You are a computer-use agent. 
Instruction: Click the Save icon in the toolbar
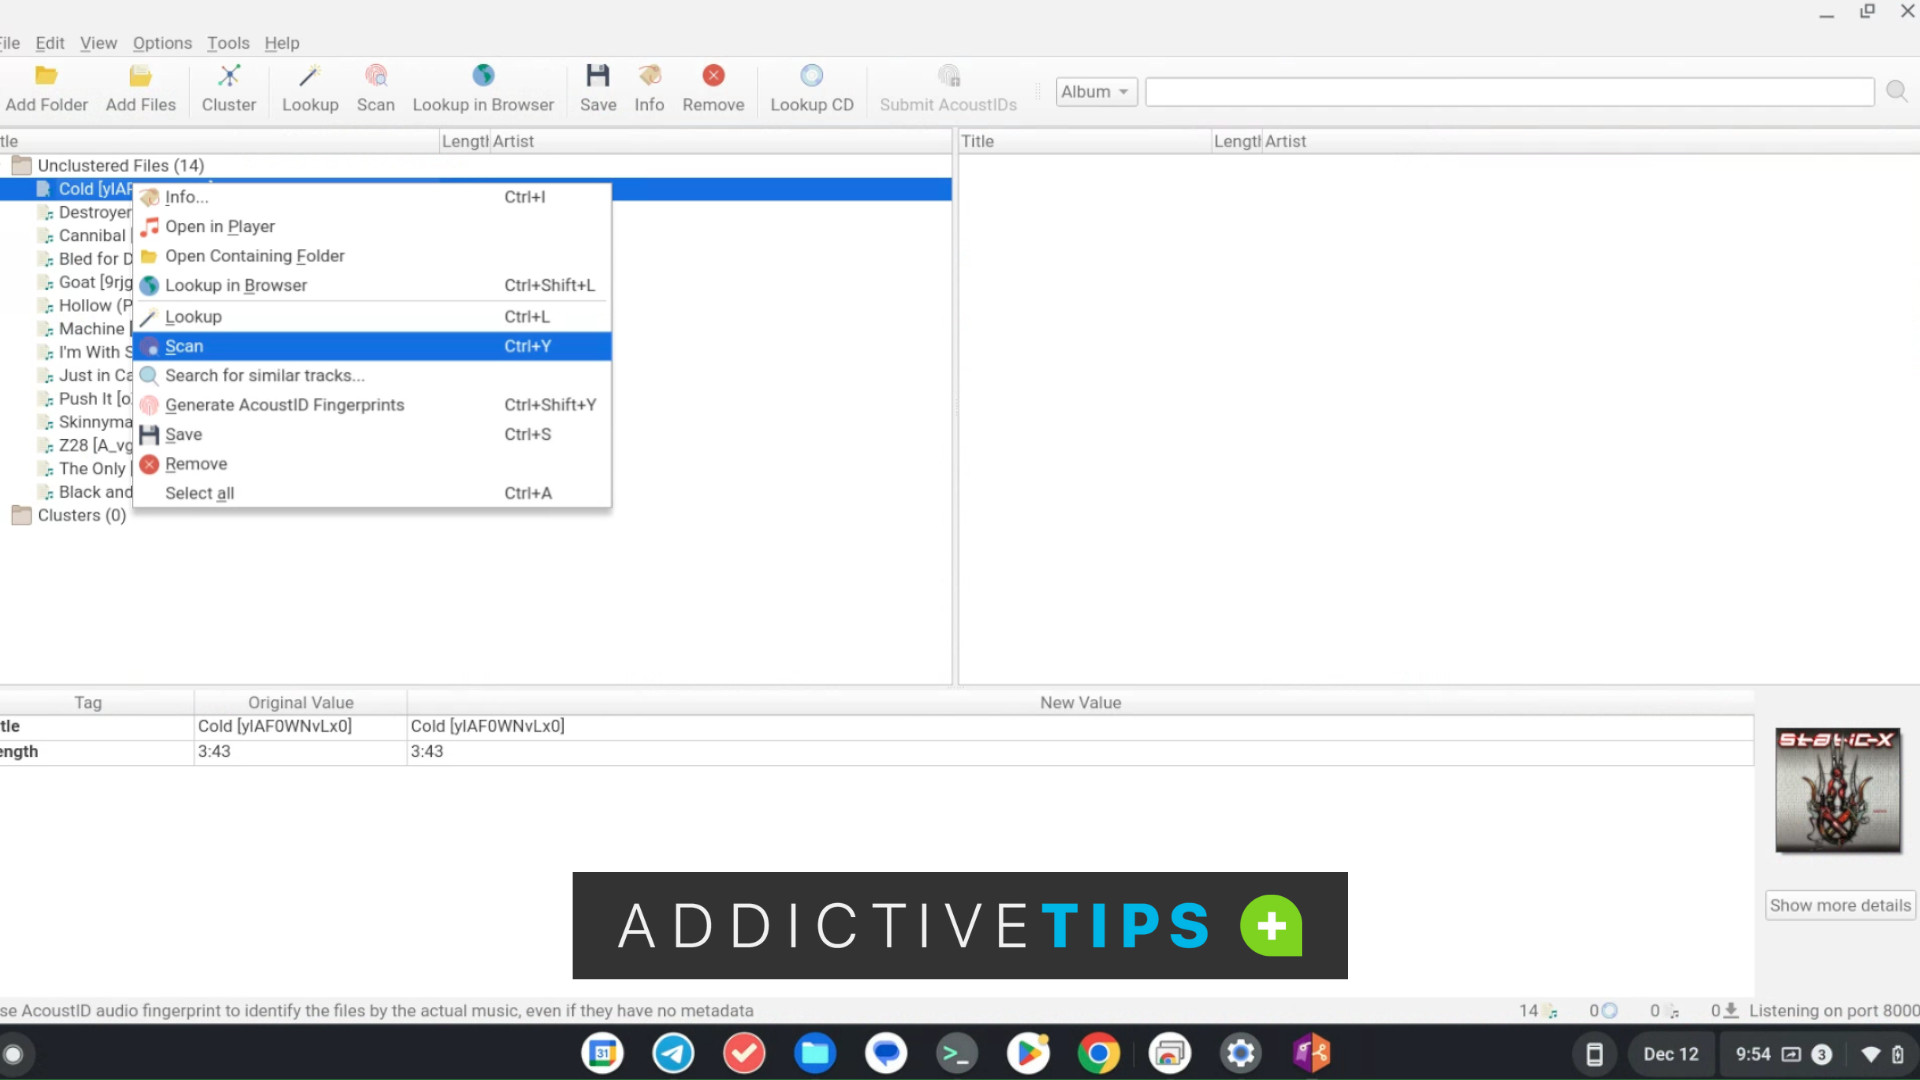(x=597, y=88)
